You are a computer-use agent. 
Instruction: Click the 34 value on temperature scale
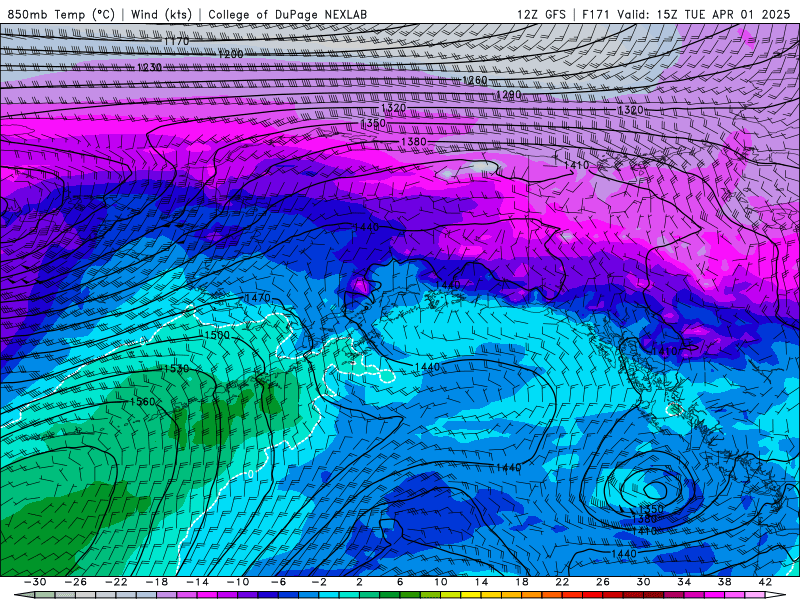[684, 582]
